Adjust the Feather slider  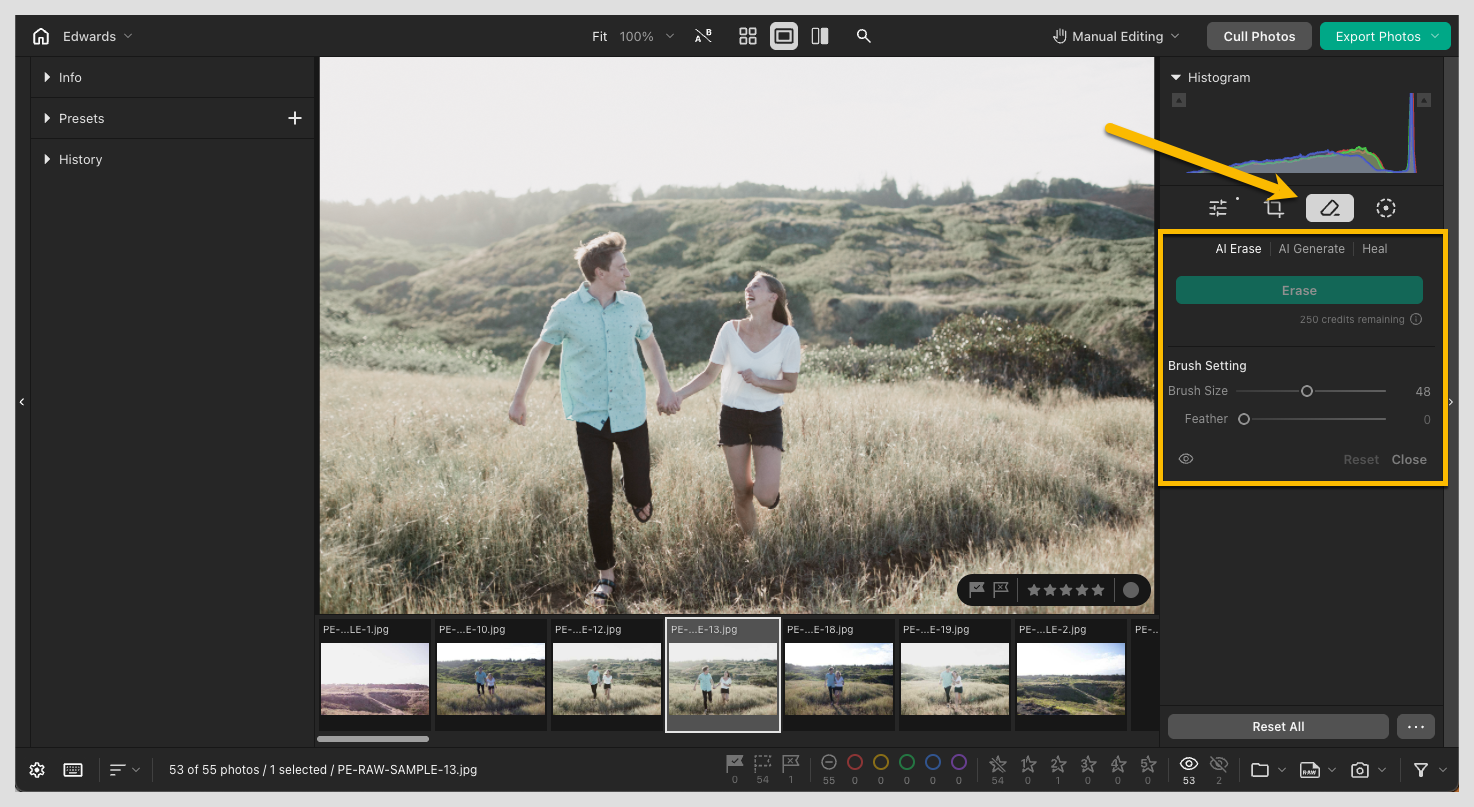1310,419
